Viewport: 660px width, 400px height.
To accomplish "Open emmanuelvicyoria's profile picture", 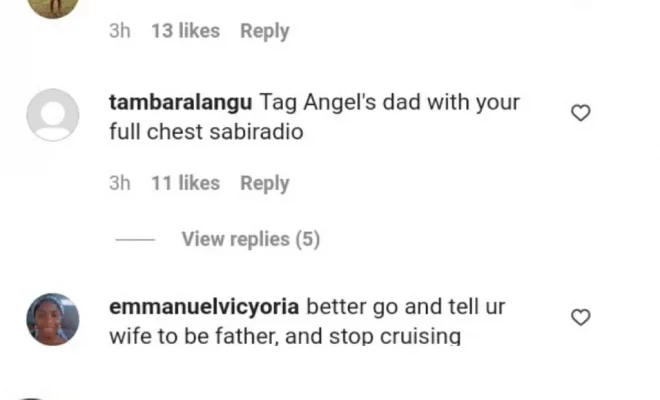I will click(x=53, y=319).
